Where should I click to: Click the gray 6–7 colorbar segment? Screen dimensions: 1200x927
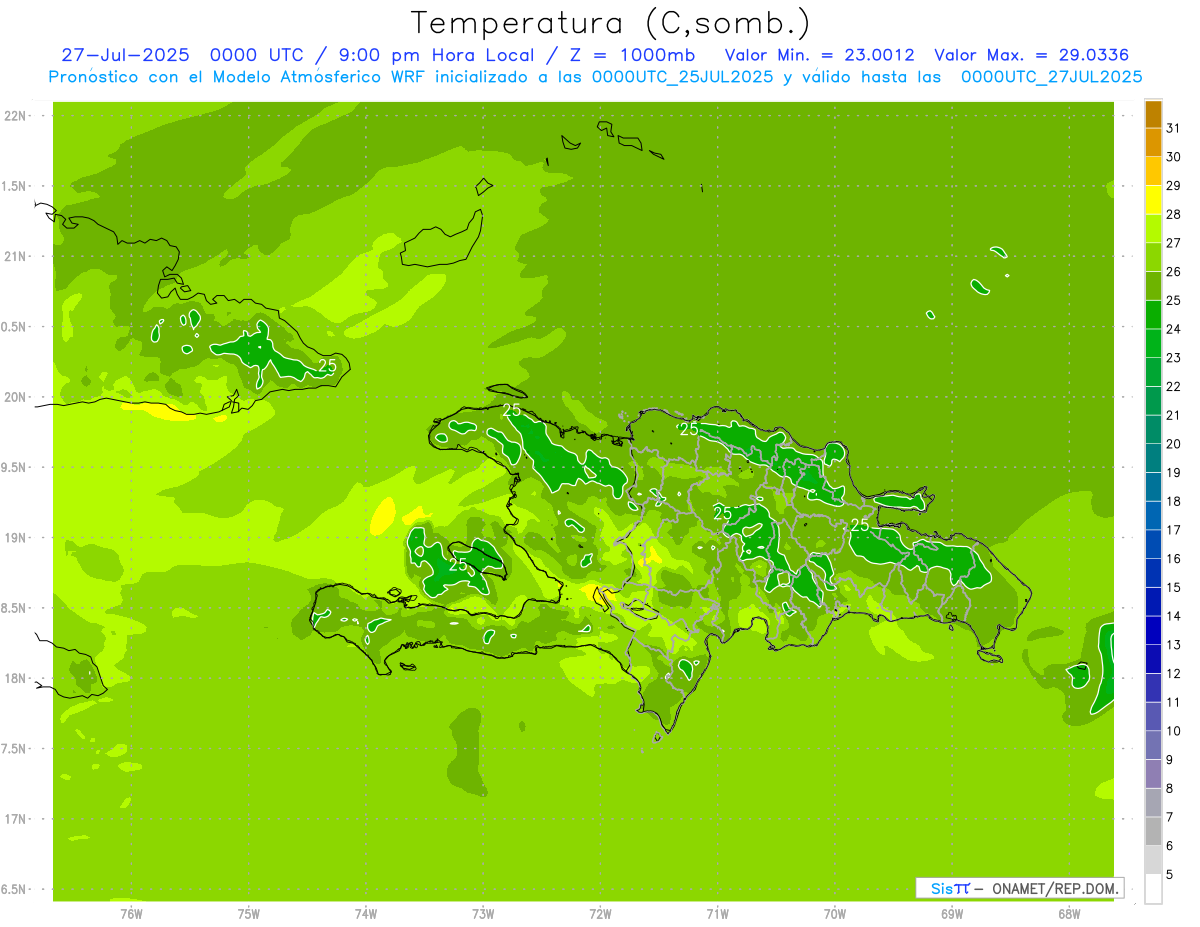pos(1153,831)
